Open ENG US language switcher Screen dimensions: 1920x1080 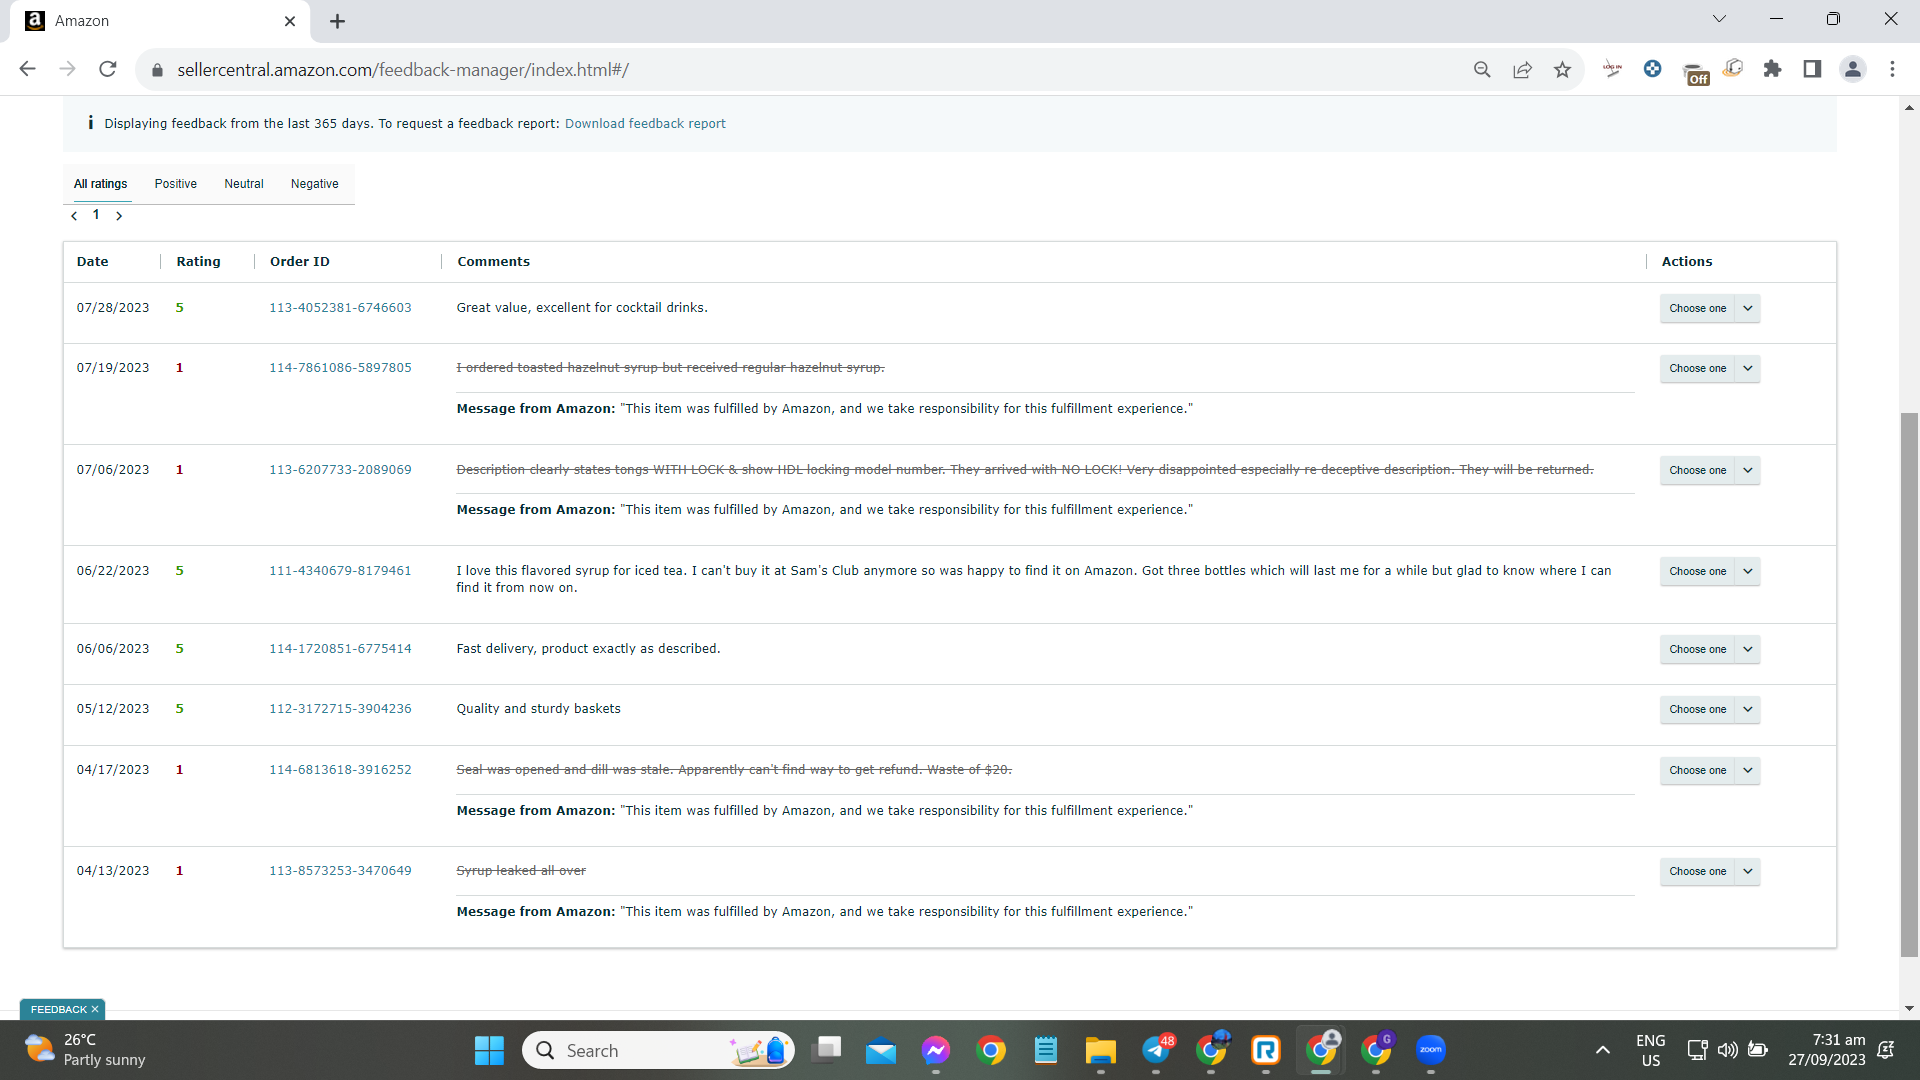pos(1650,1050)
